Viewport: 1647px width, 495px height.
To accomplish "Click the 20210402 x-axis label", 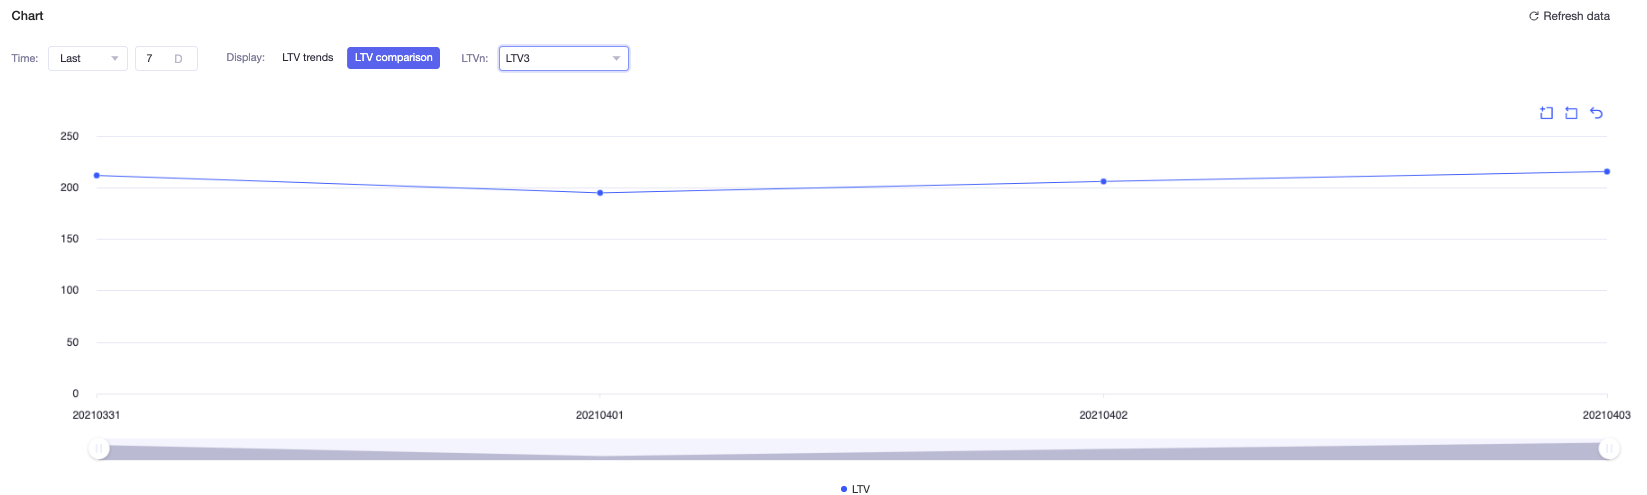I will [1103, 415].
